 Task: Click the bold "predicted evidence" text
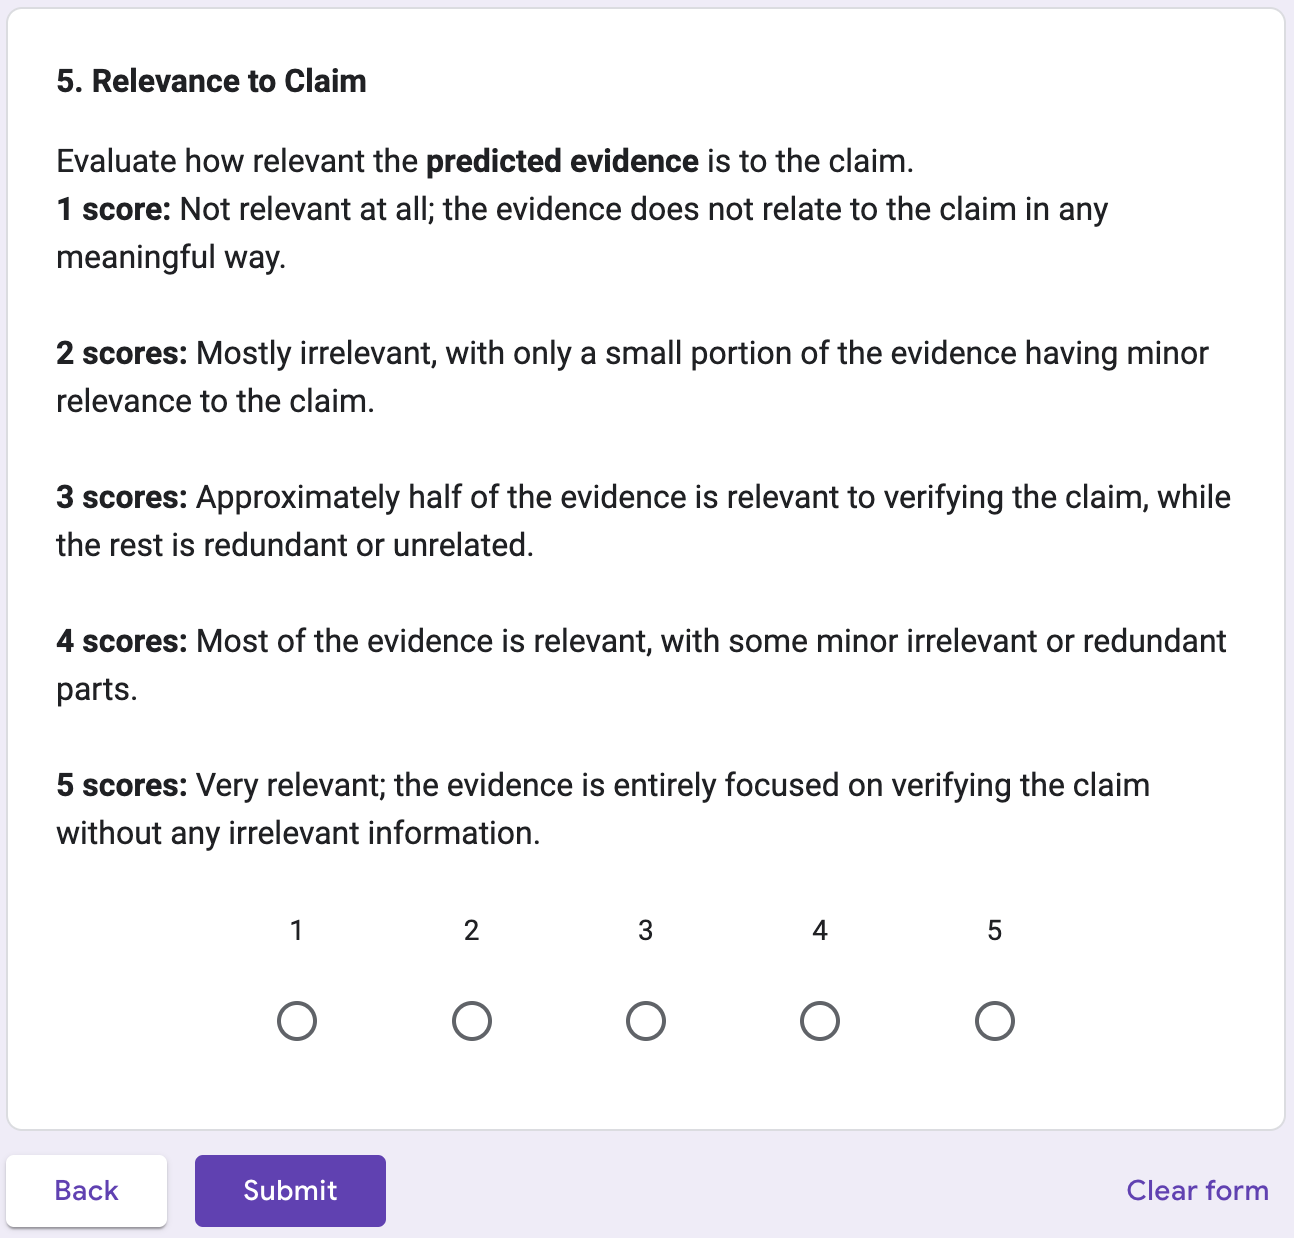pyautogui.click(x=562, y=161)
